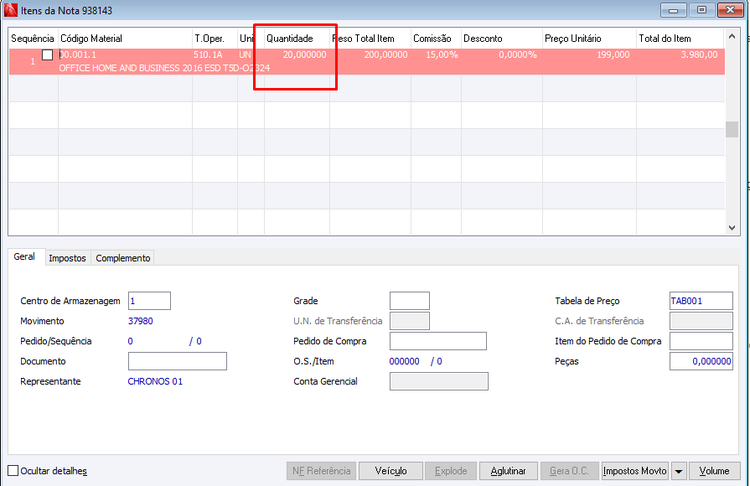The image size is (750, 486).
Task: Click the Preço Unitário column header
Action: click(589, 38)
